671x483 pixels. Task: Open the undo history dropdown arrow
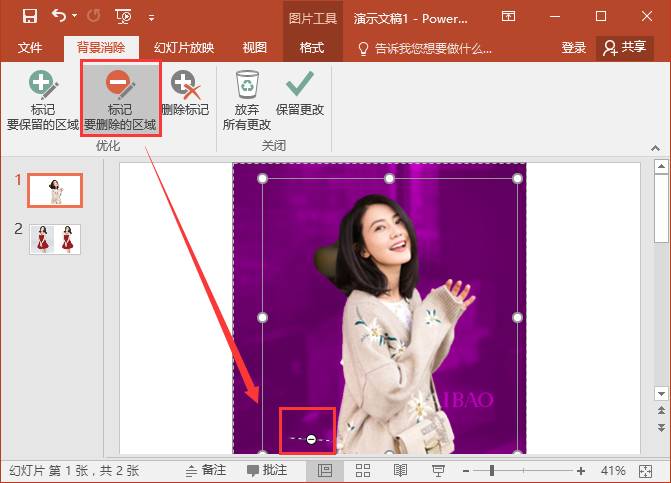74,16
